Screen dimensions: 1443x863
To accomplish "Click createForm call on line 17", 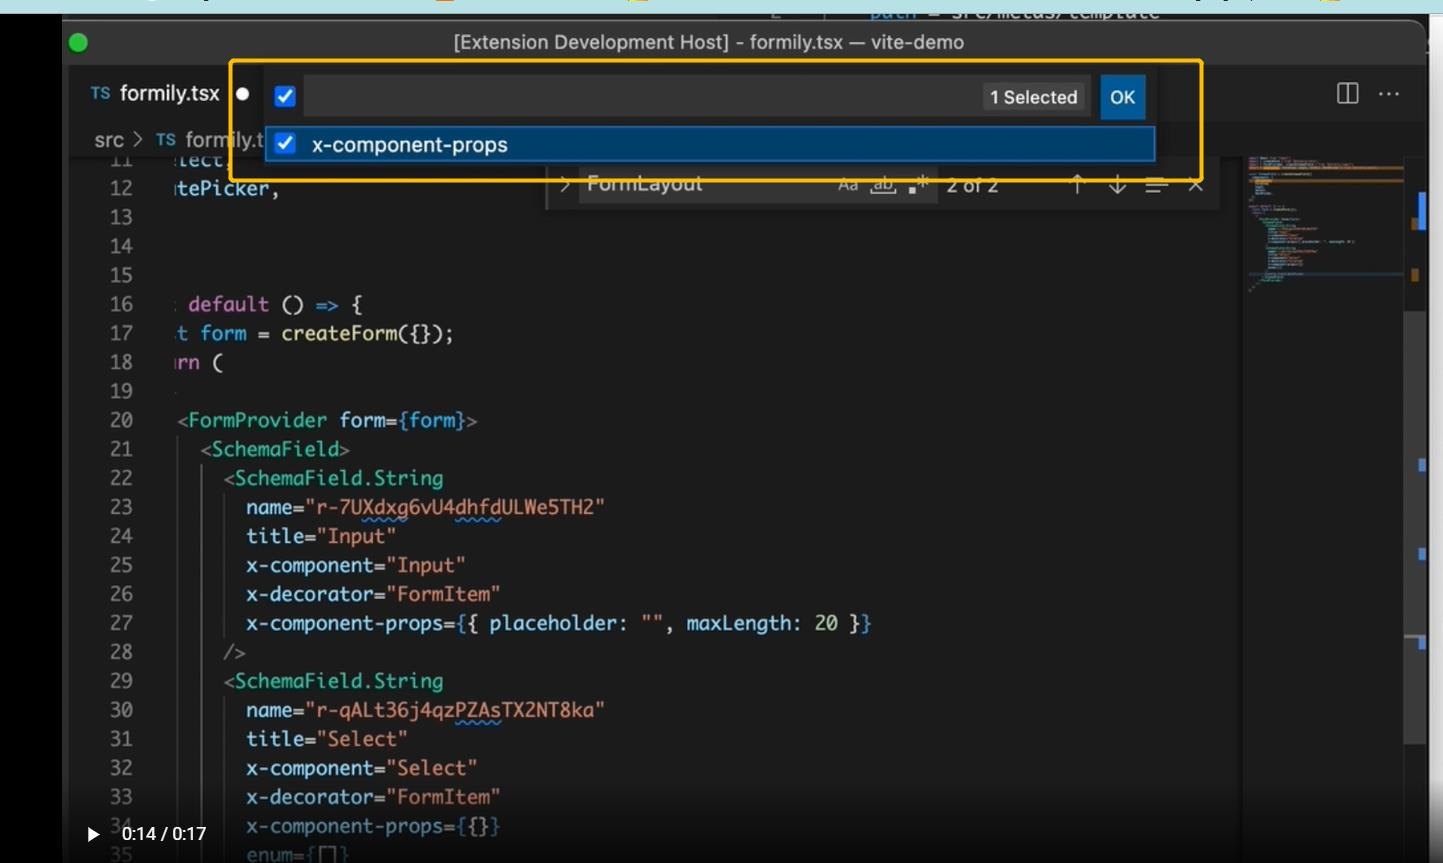I will [x=367, y=333].
